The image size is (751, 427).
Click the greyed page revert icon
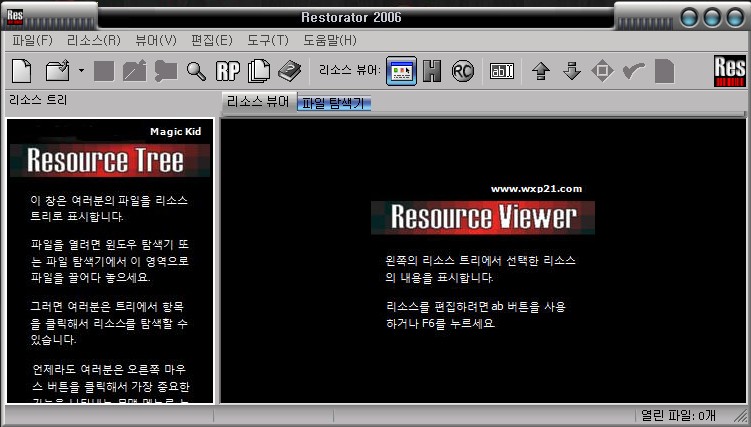click(x=664, y=71)
